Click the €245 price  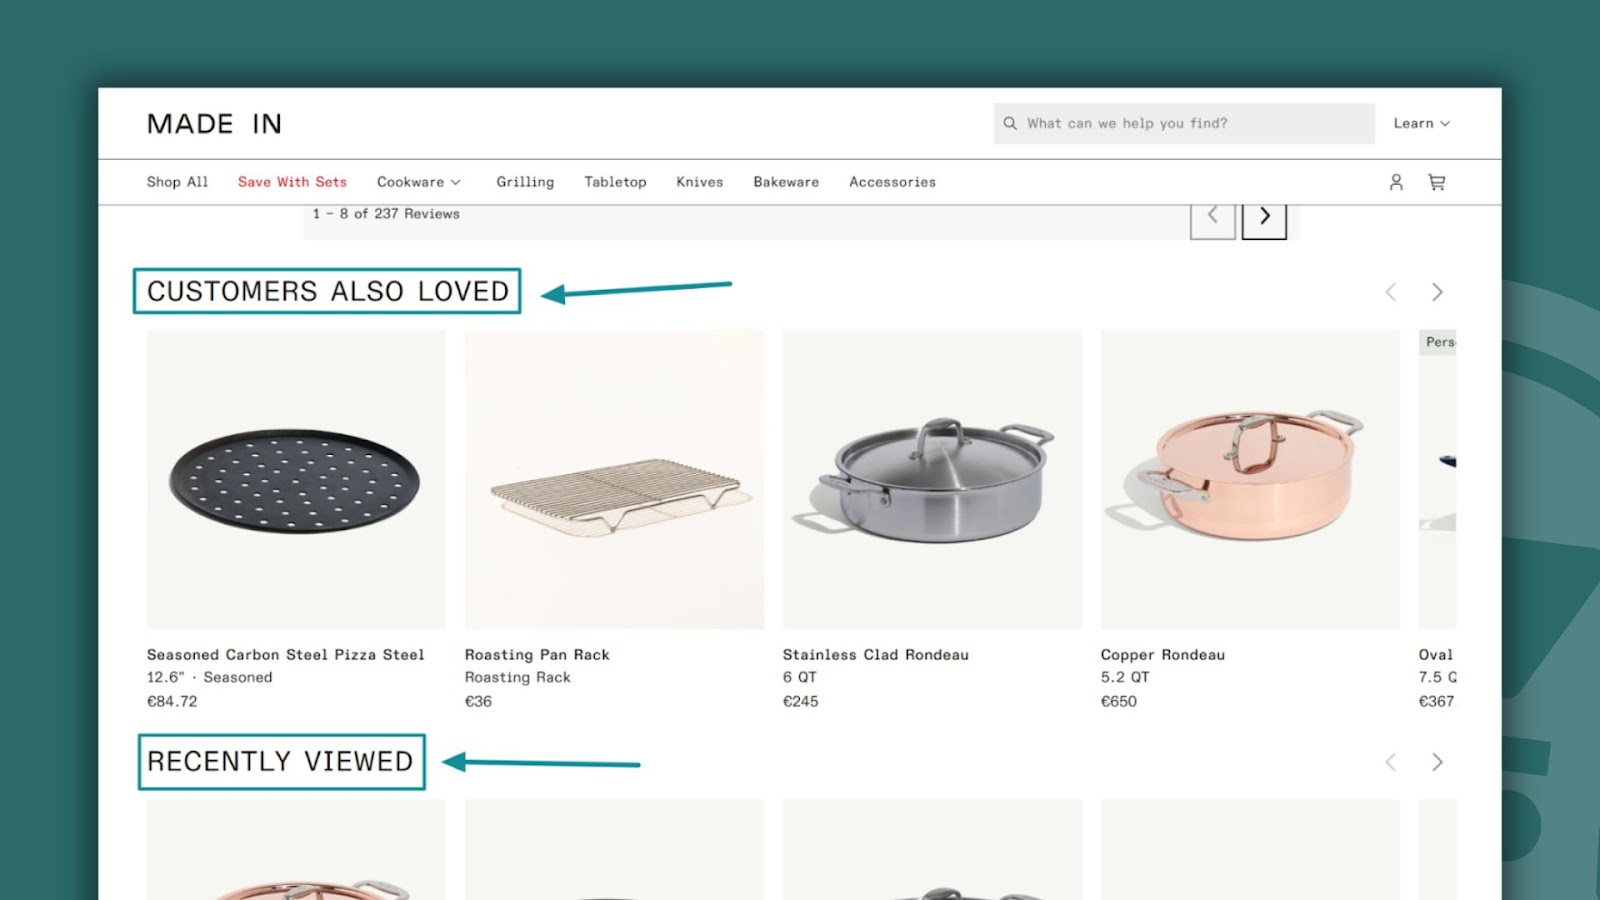[800, 702]
